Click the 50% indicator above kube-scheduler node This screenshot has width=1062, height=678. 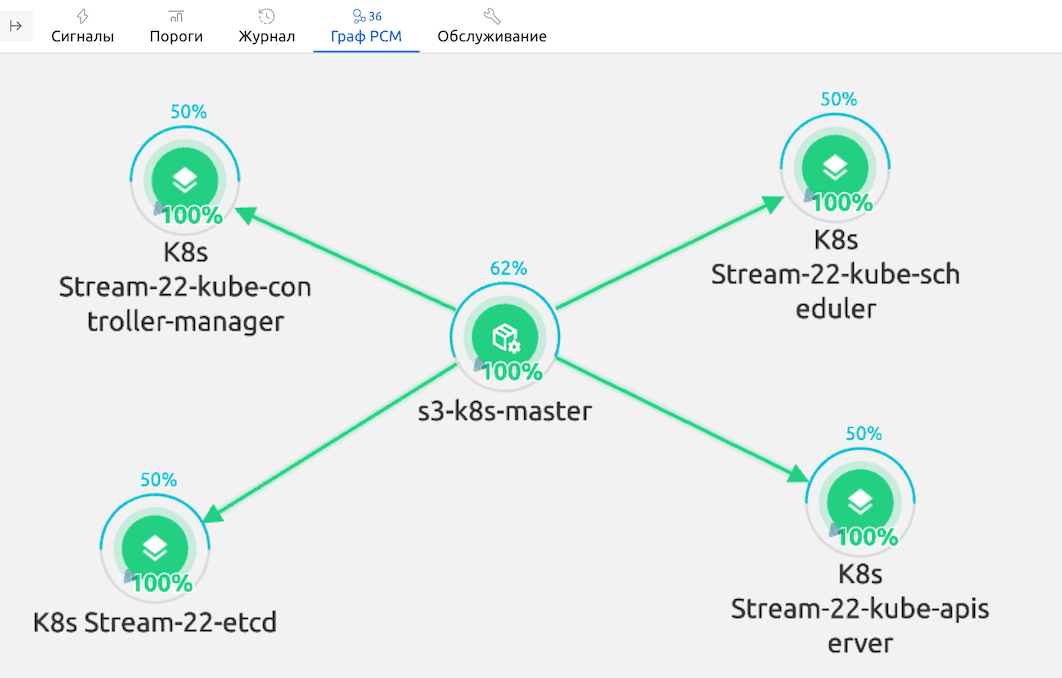[838, 99]
